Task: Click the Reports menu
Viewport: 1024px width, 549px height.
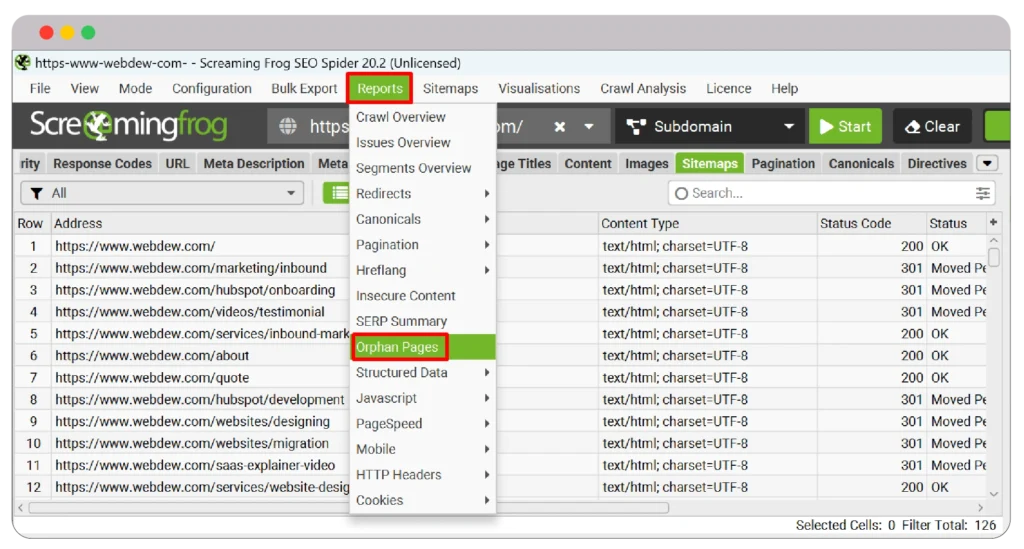Action: point(379,88)
